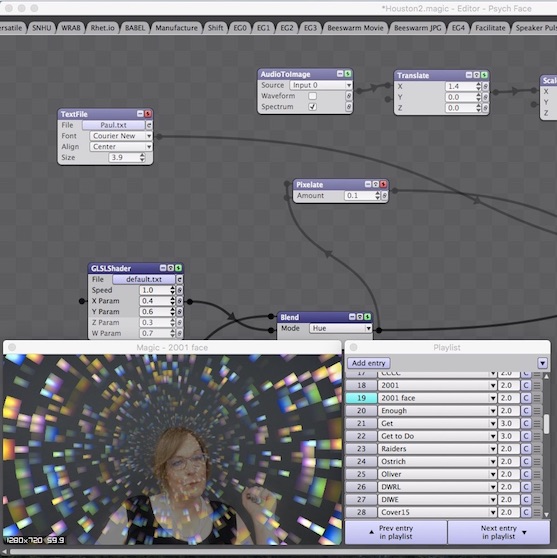This screenshot has height=558, width=557.
Task: Switch to the SNHU scene tab
Action: pos(42,28)
